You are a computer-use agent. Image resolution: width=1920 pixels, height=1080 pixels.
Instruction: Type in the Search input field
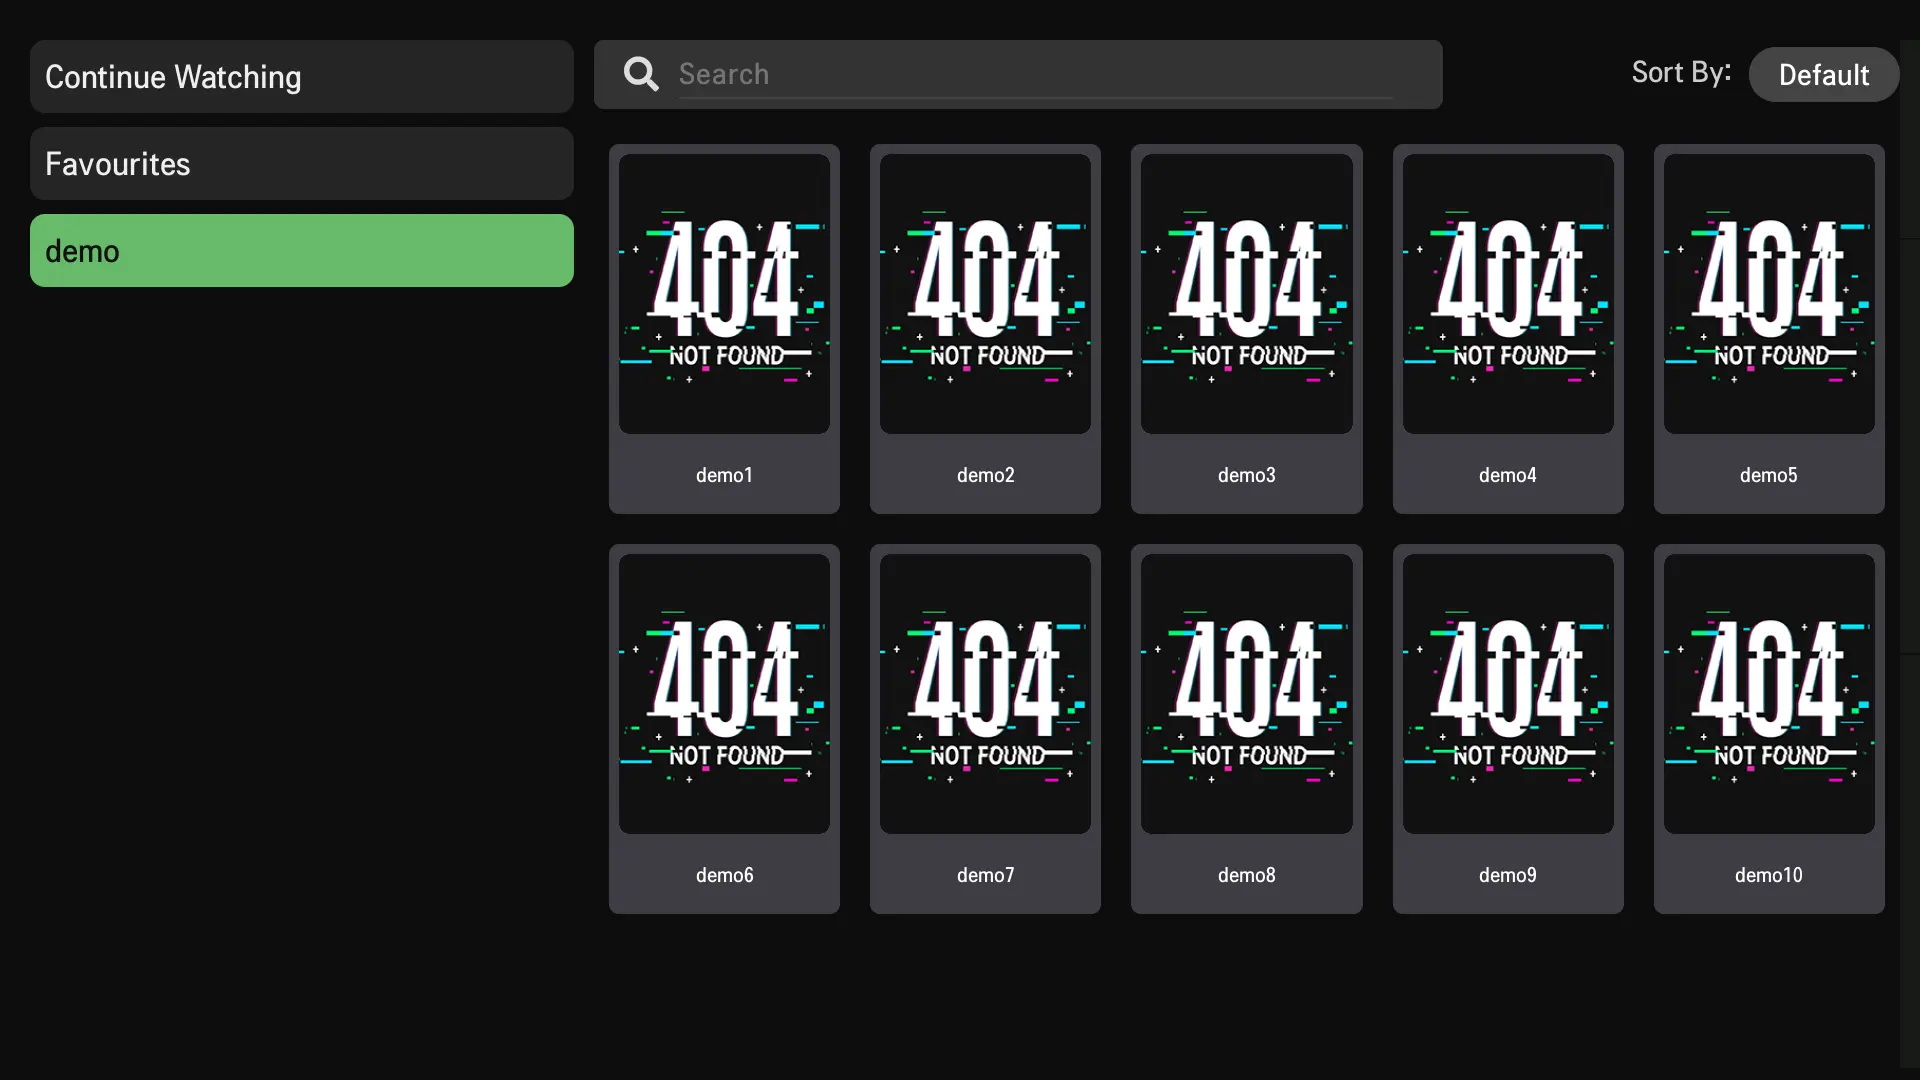1035,74
